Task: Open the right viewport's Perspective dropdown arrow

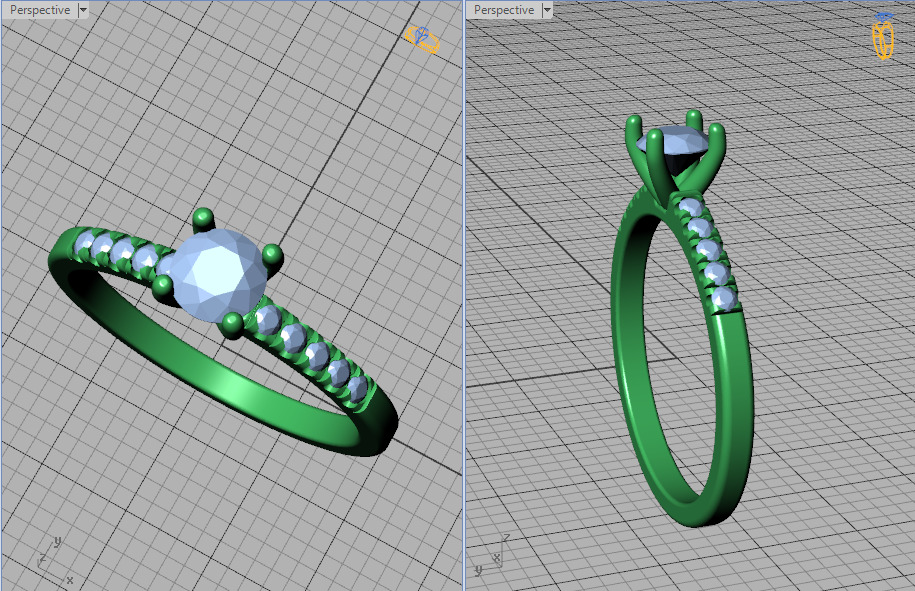Action: [547, 10]
